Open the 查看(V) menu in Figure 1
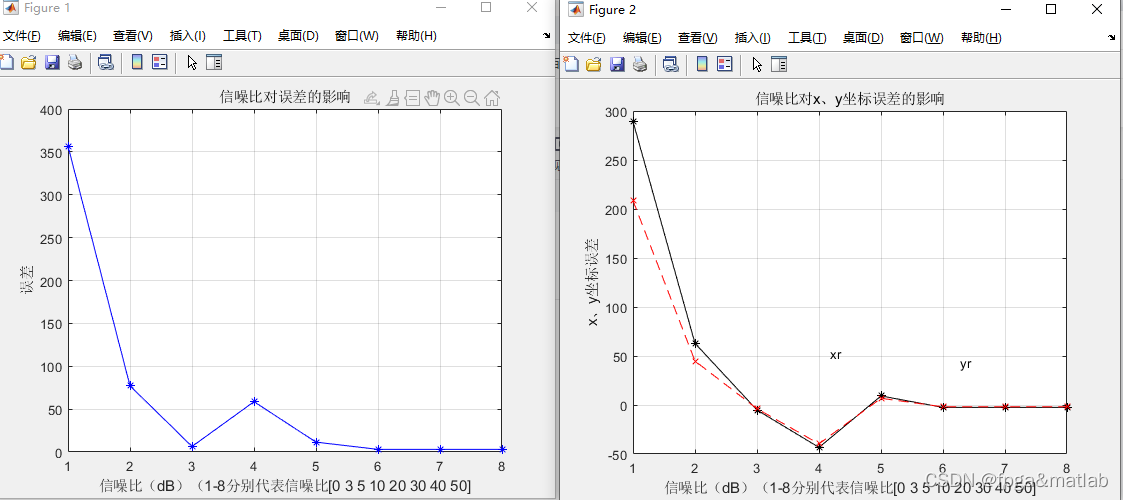This screenshot has height=500, width=1123. click(x=132, y=36)
